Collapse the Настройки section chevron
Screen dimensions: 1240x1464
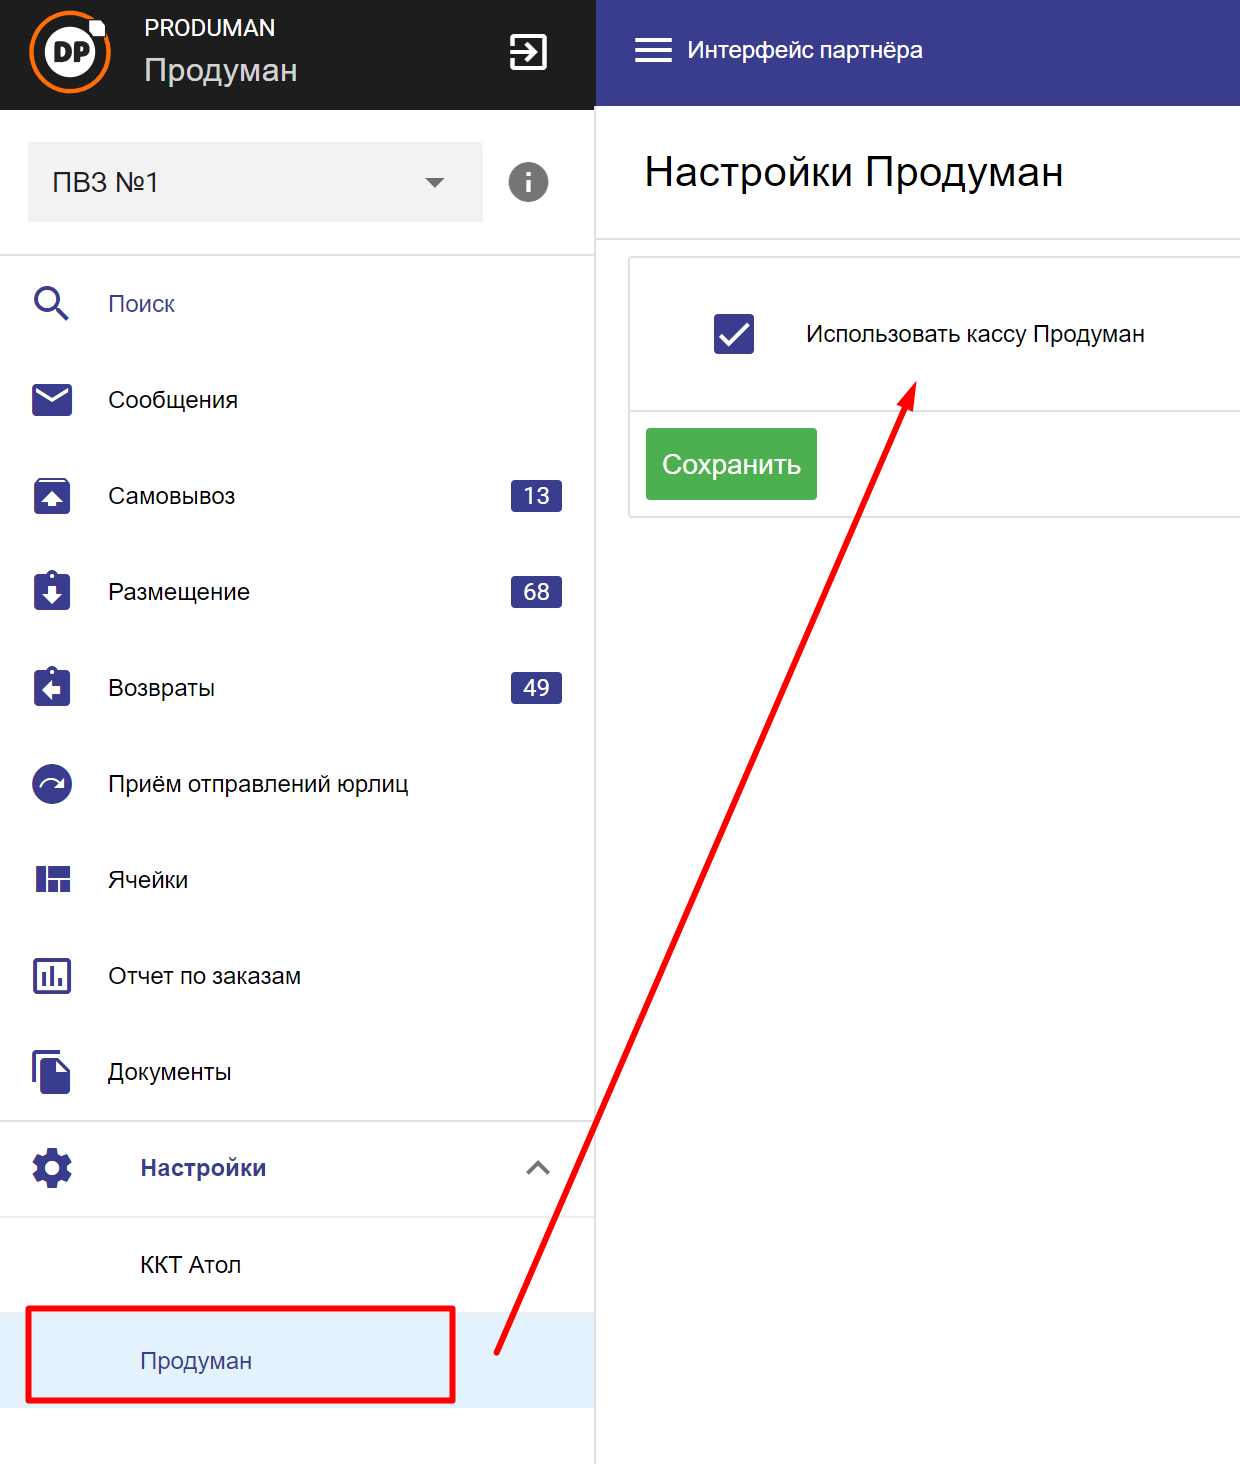[x=538, y=1168]
